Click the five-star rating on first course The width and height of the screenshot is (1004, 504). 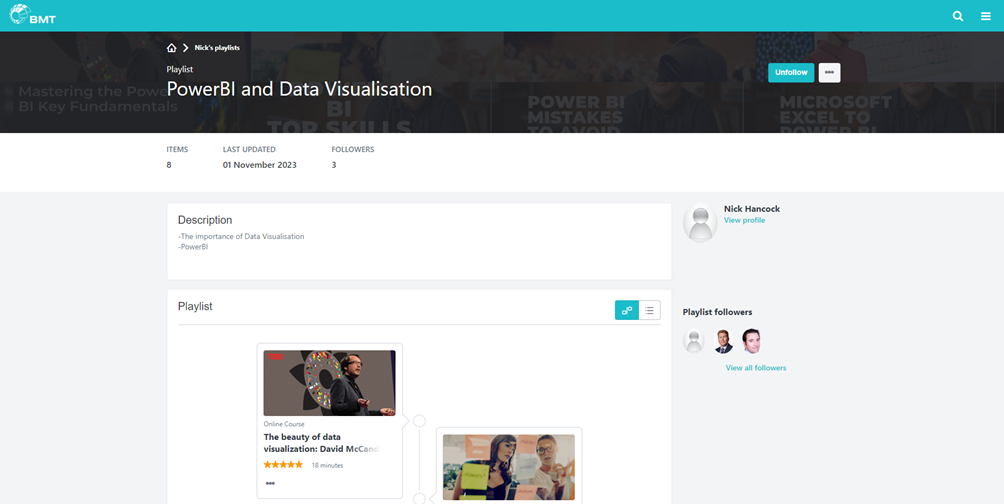click(283, 465)
